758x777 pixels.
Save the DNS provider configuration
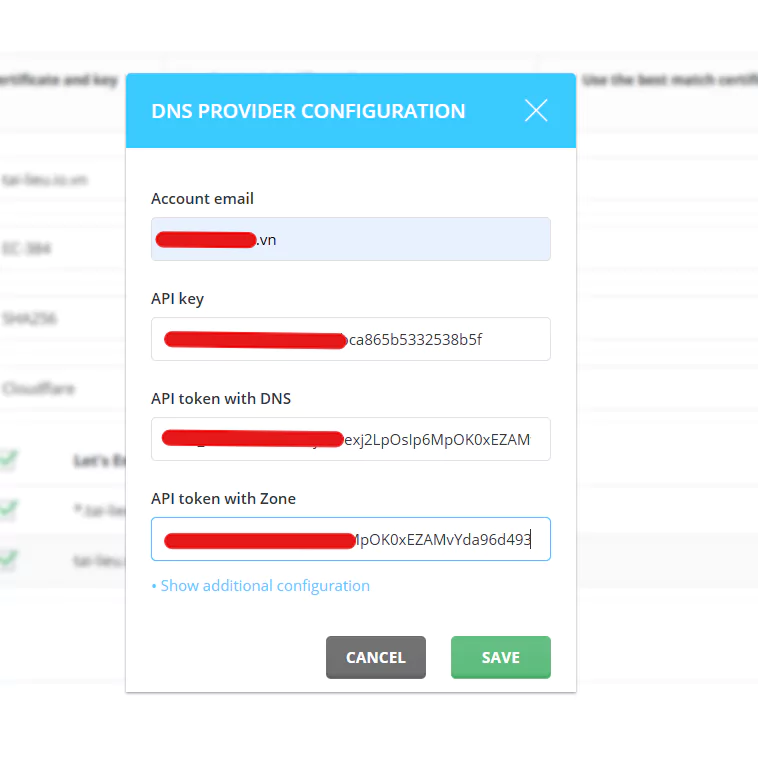(x=500, y=657)
